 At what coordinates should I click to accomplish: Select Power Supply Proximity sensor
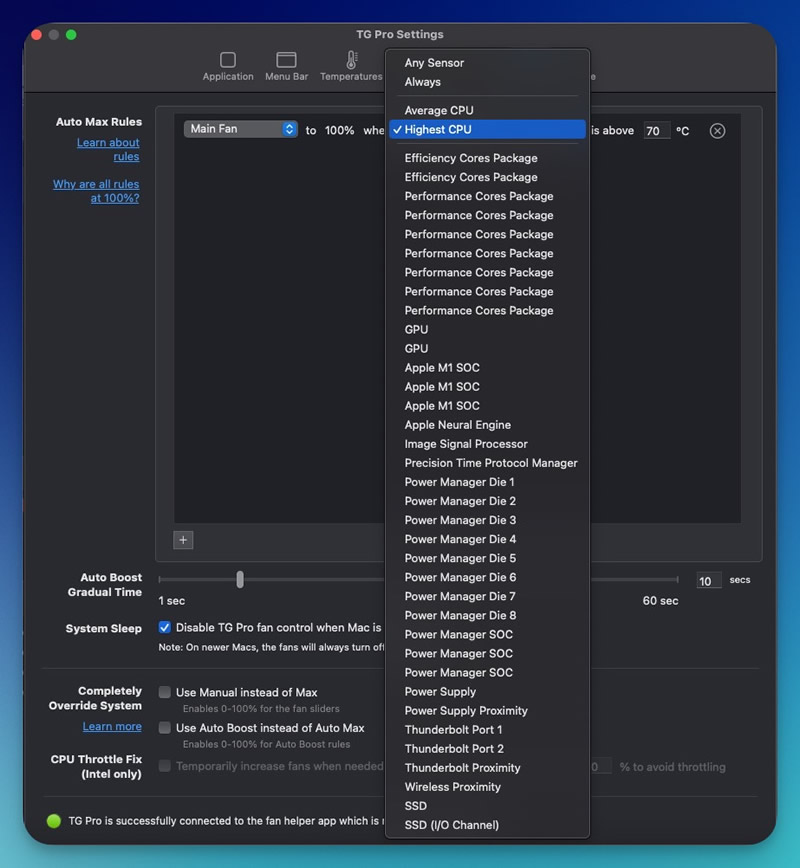tap(487, 711)
